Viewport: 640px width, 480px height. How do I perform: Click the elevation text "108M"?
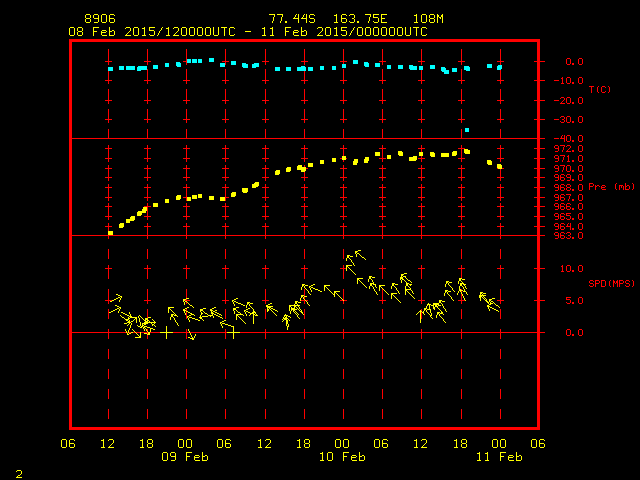pyautogui.click(x=428, y=19)
